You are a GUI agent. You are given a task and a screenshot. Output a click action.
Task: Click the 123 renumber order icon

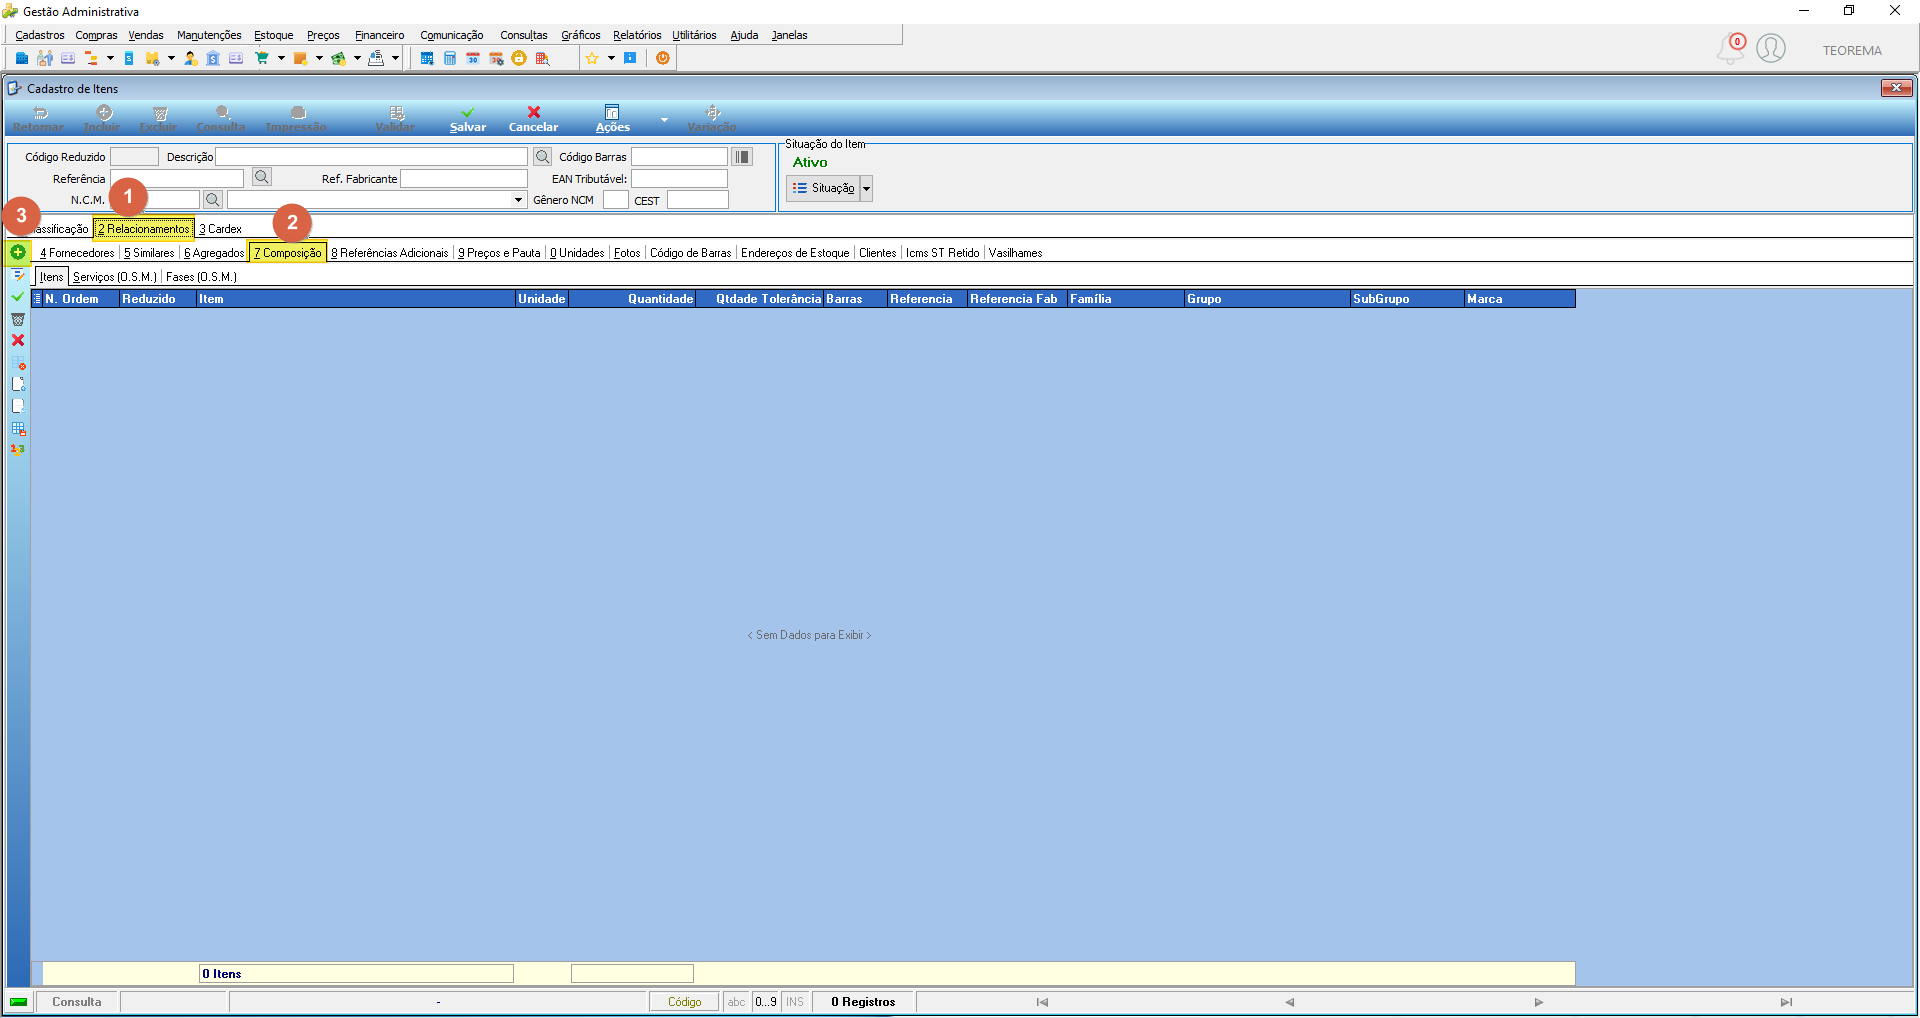(18, 450)
